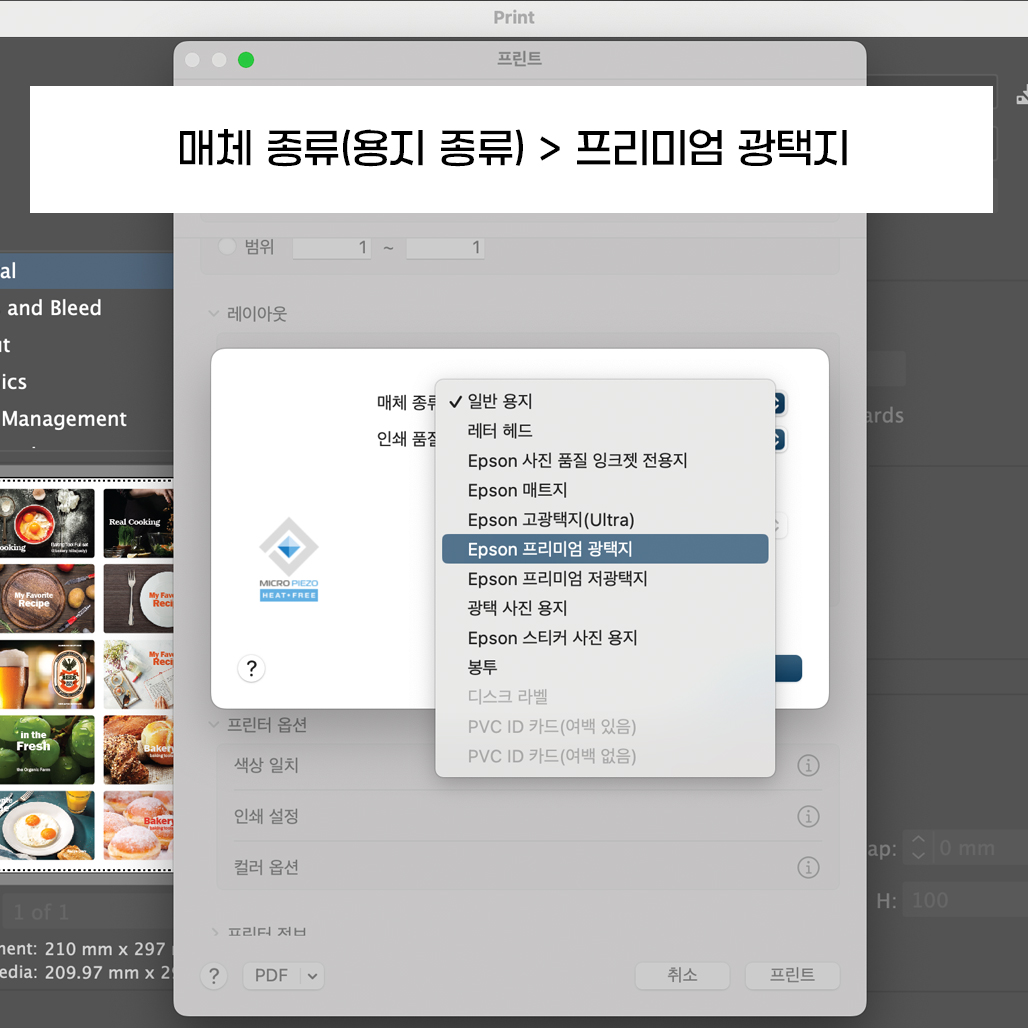Collapse the 프린터 옵션 section

214,724
